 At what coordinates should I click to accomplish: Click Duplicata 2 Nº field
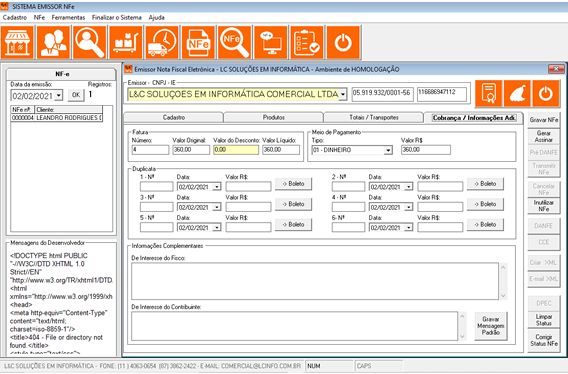tap(348, 187)
